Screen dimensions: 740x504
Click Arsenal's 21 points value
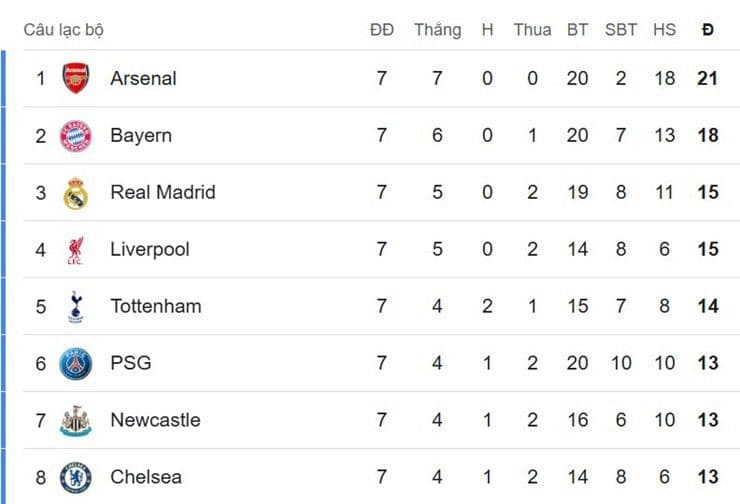coord(708,78)
